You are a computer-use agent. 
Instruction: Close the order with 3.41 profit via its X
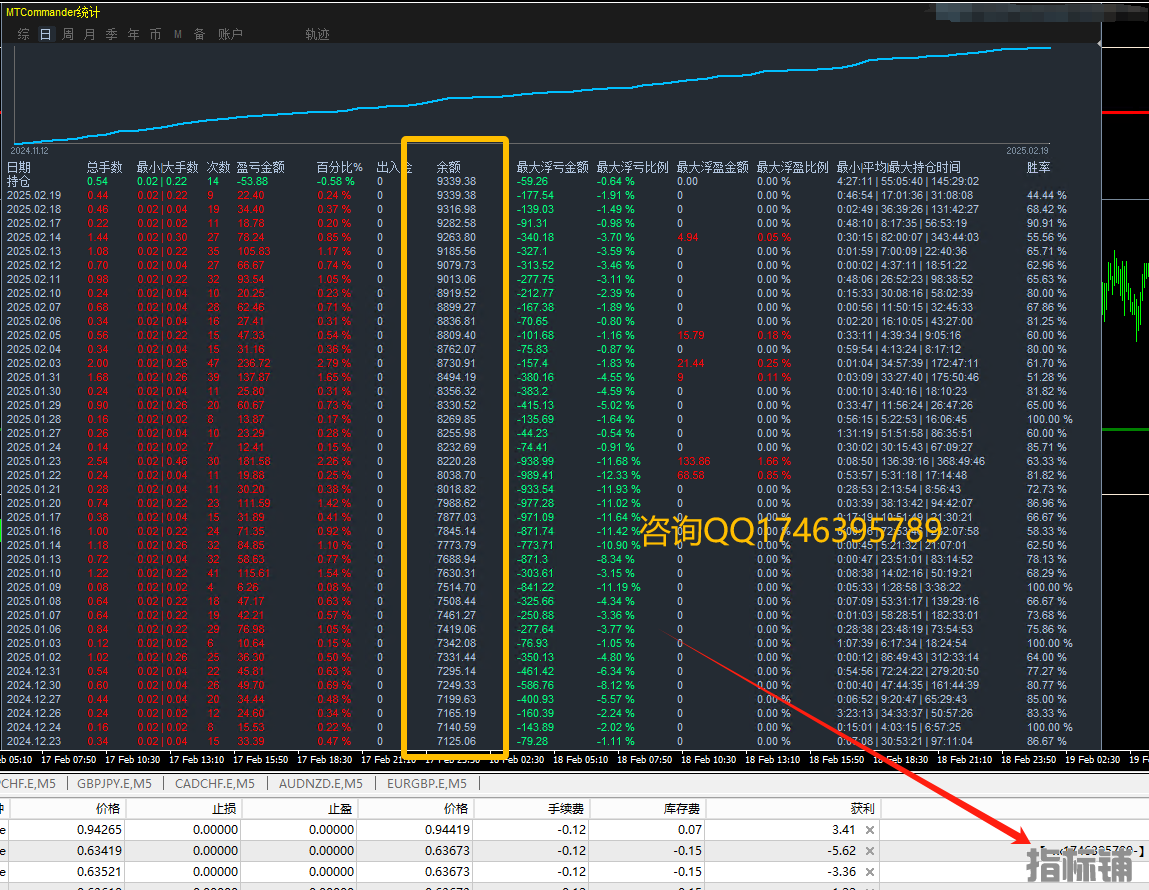pos(869,830)
